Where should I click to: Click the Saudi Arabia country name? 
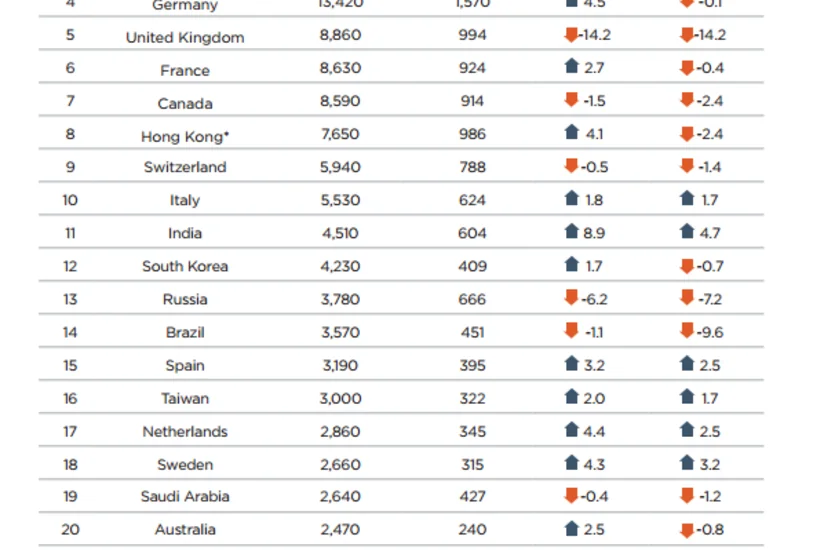185,496
